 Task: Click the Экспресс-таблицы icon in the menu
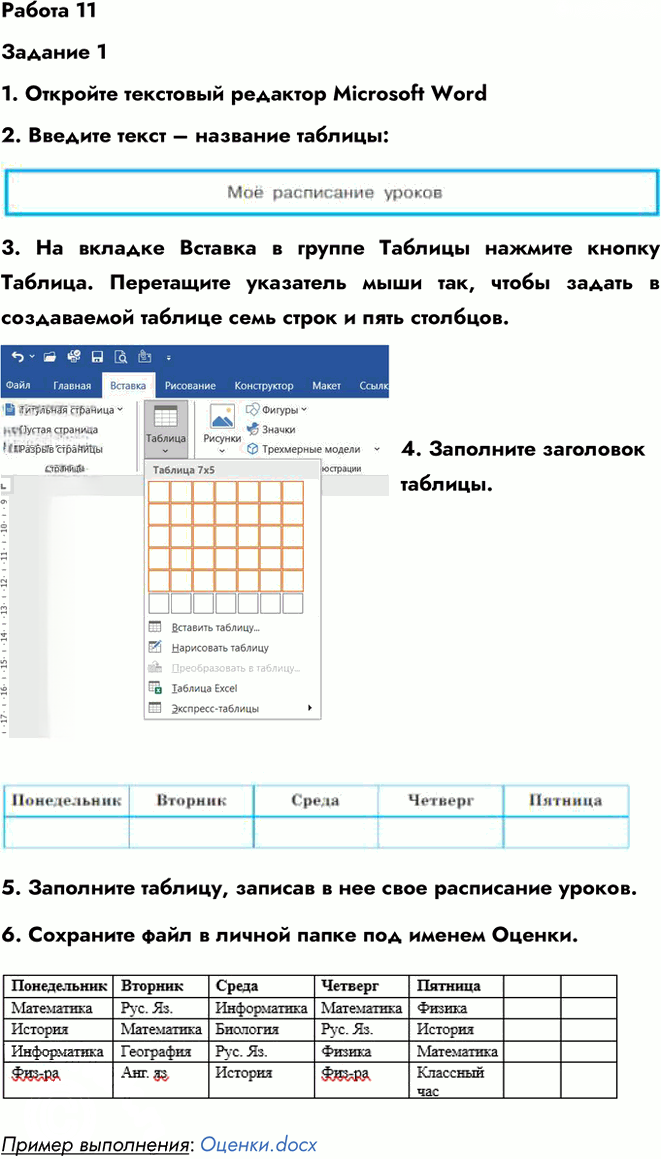click(x=155, y=708)
